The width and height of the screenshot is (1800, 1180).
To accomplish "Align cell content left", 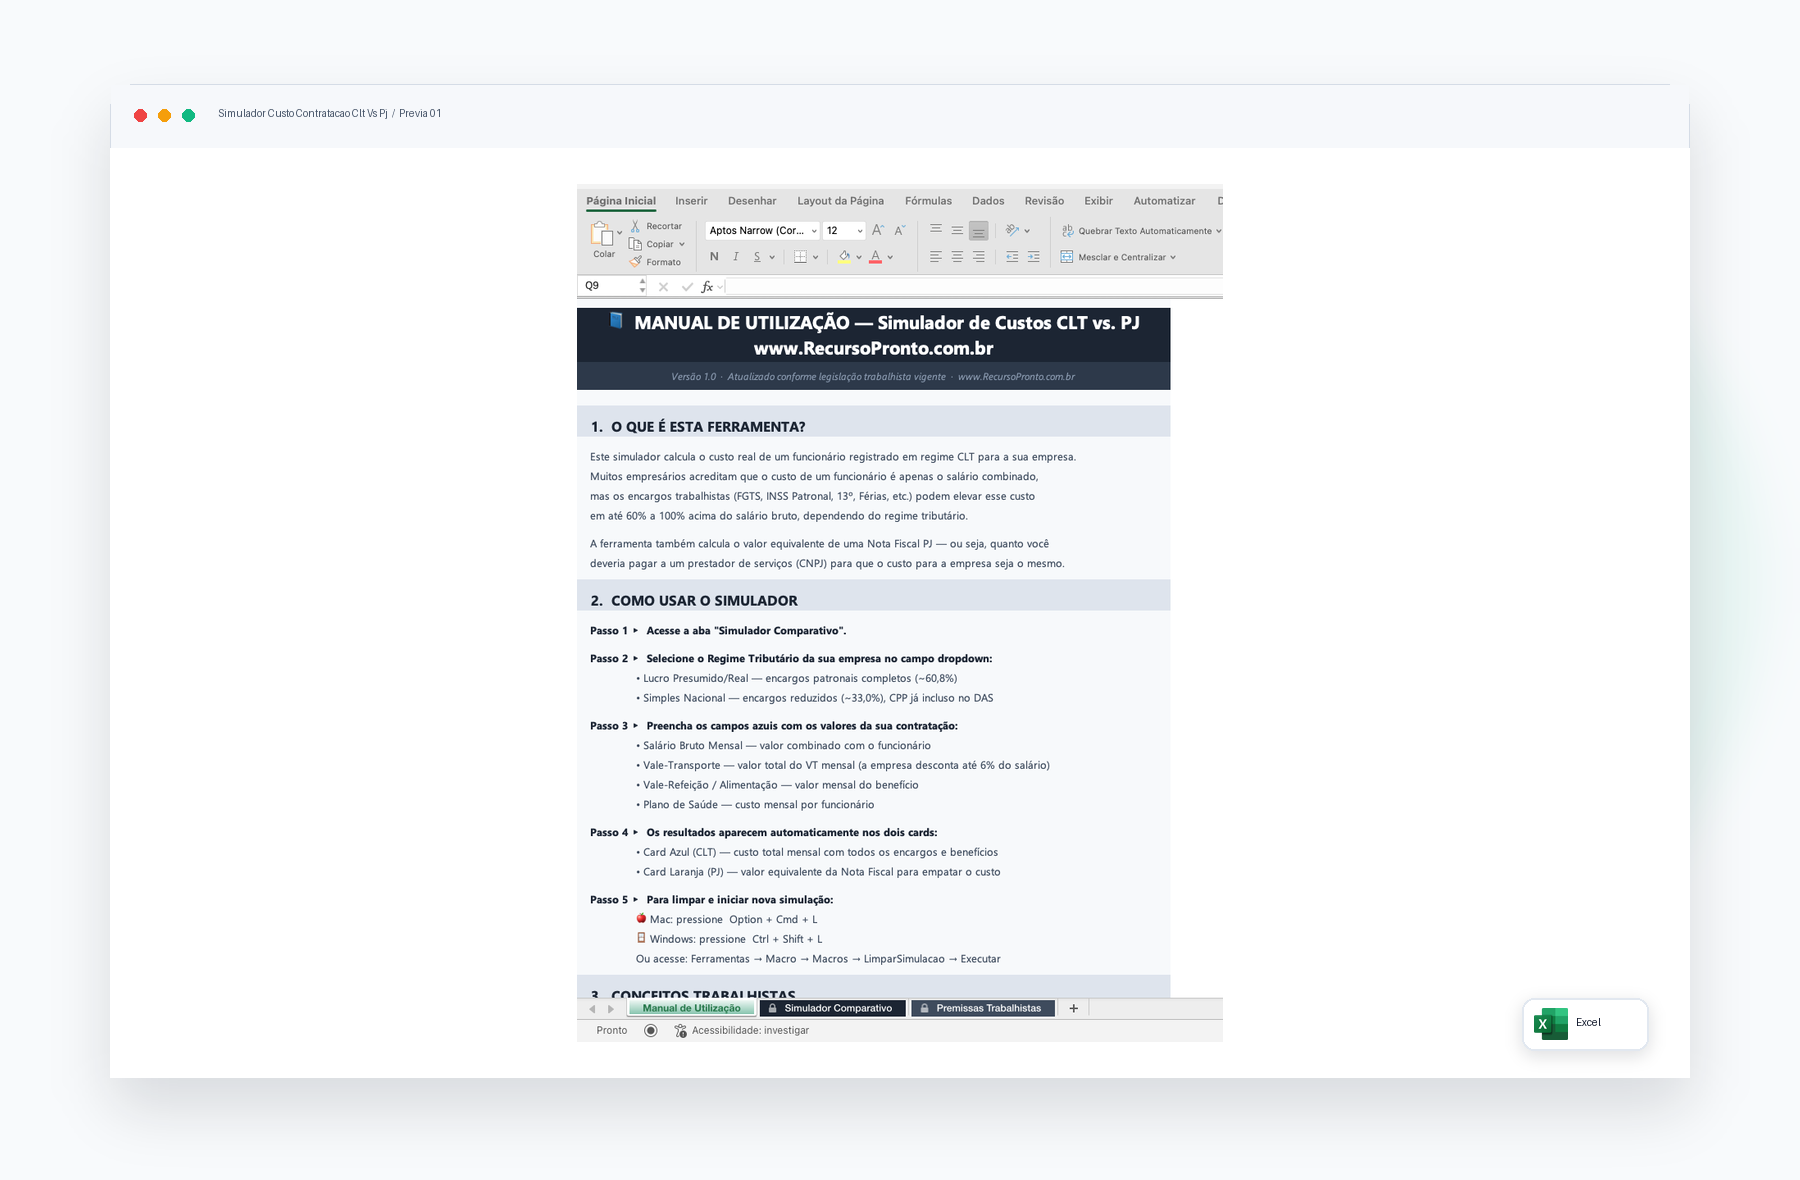I will click(936, 257).
